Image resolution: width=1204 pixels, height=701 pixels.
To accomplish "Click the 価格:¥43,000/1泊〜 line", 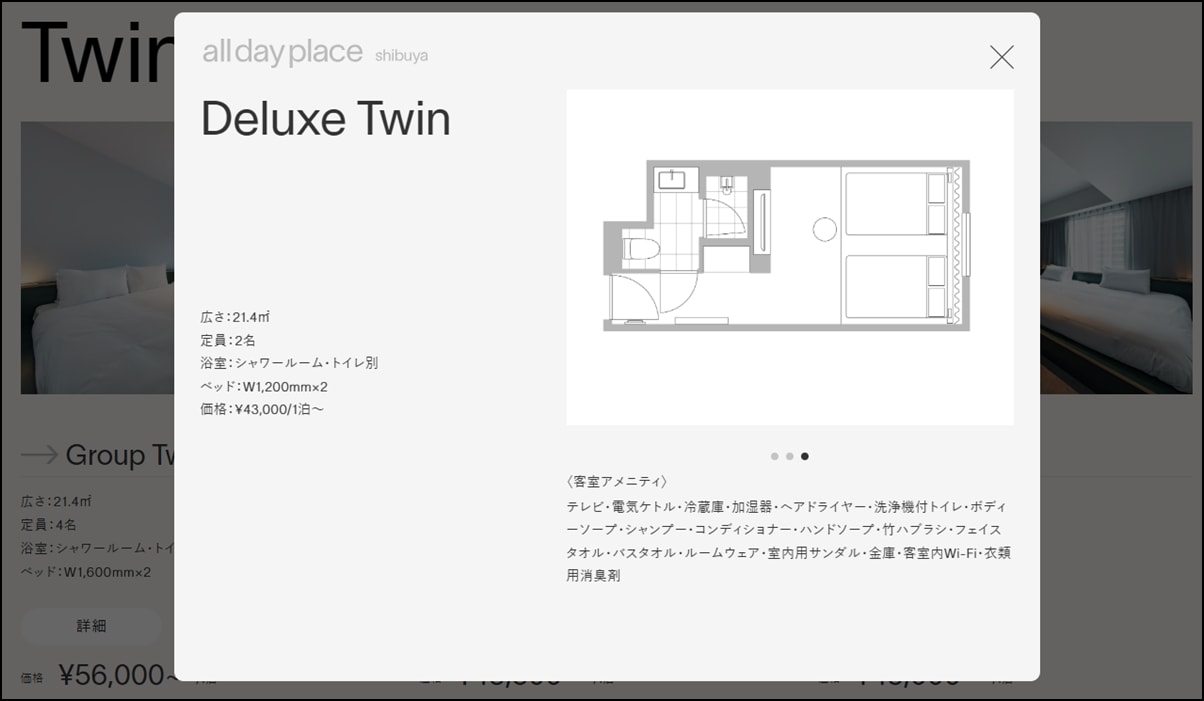I will tap(262, 409).
